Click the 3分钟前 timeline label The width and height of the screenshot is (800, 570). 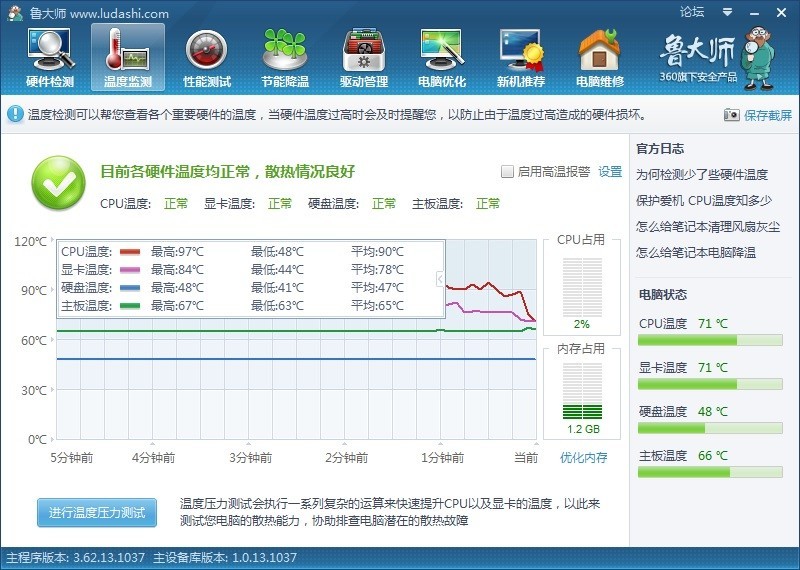pyautogui.click(x=250, y=458)
